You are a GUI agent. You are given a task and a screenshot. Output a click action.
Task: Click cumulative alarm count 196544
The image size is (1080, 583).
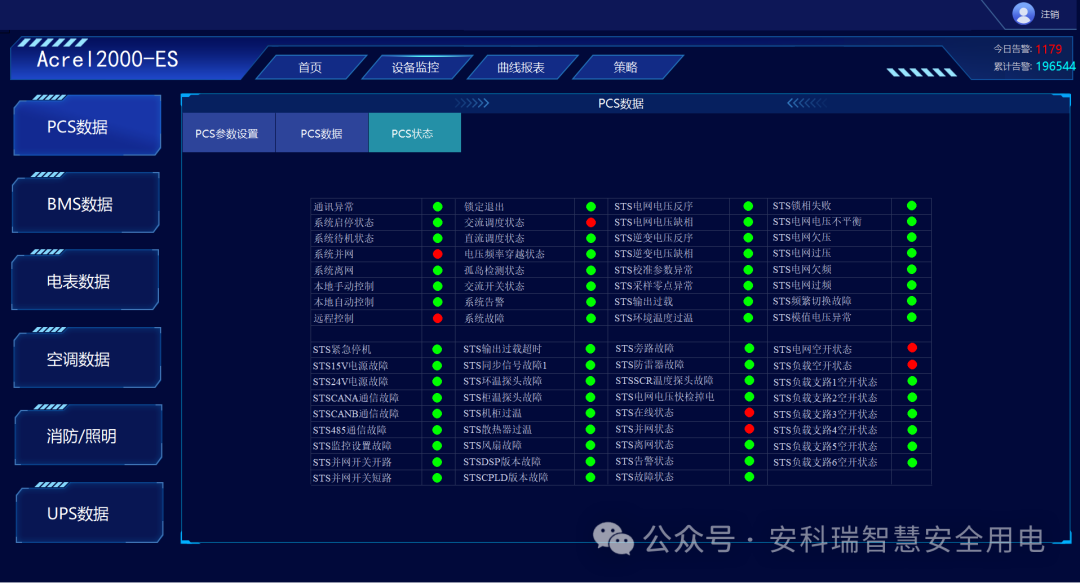pyautogui.click(x=1055, y=66)
